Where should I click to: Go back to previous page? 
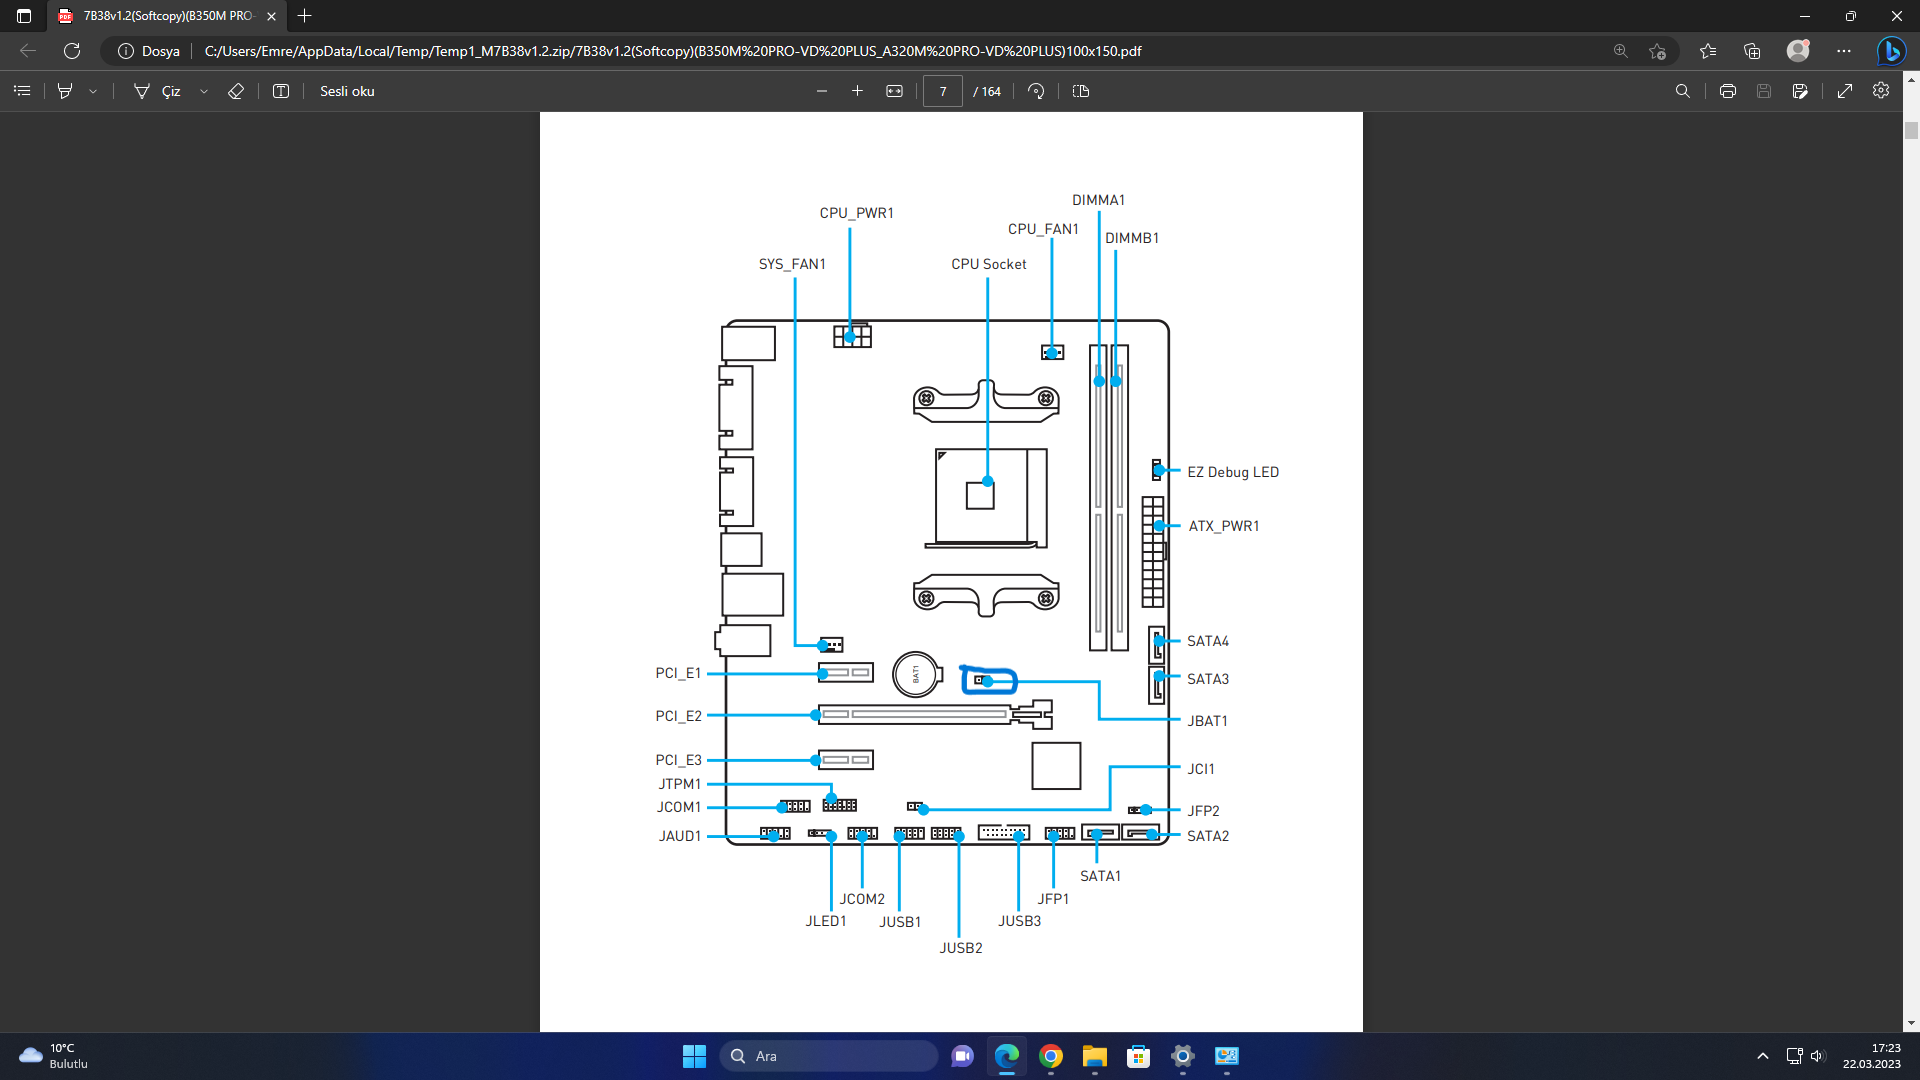(x=28, y=51)
